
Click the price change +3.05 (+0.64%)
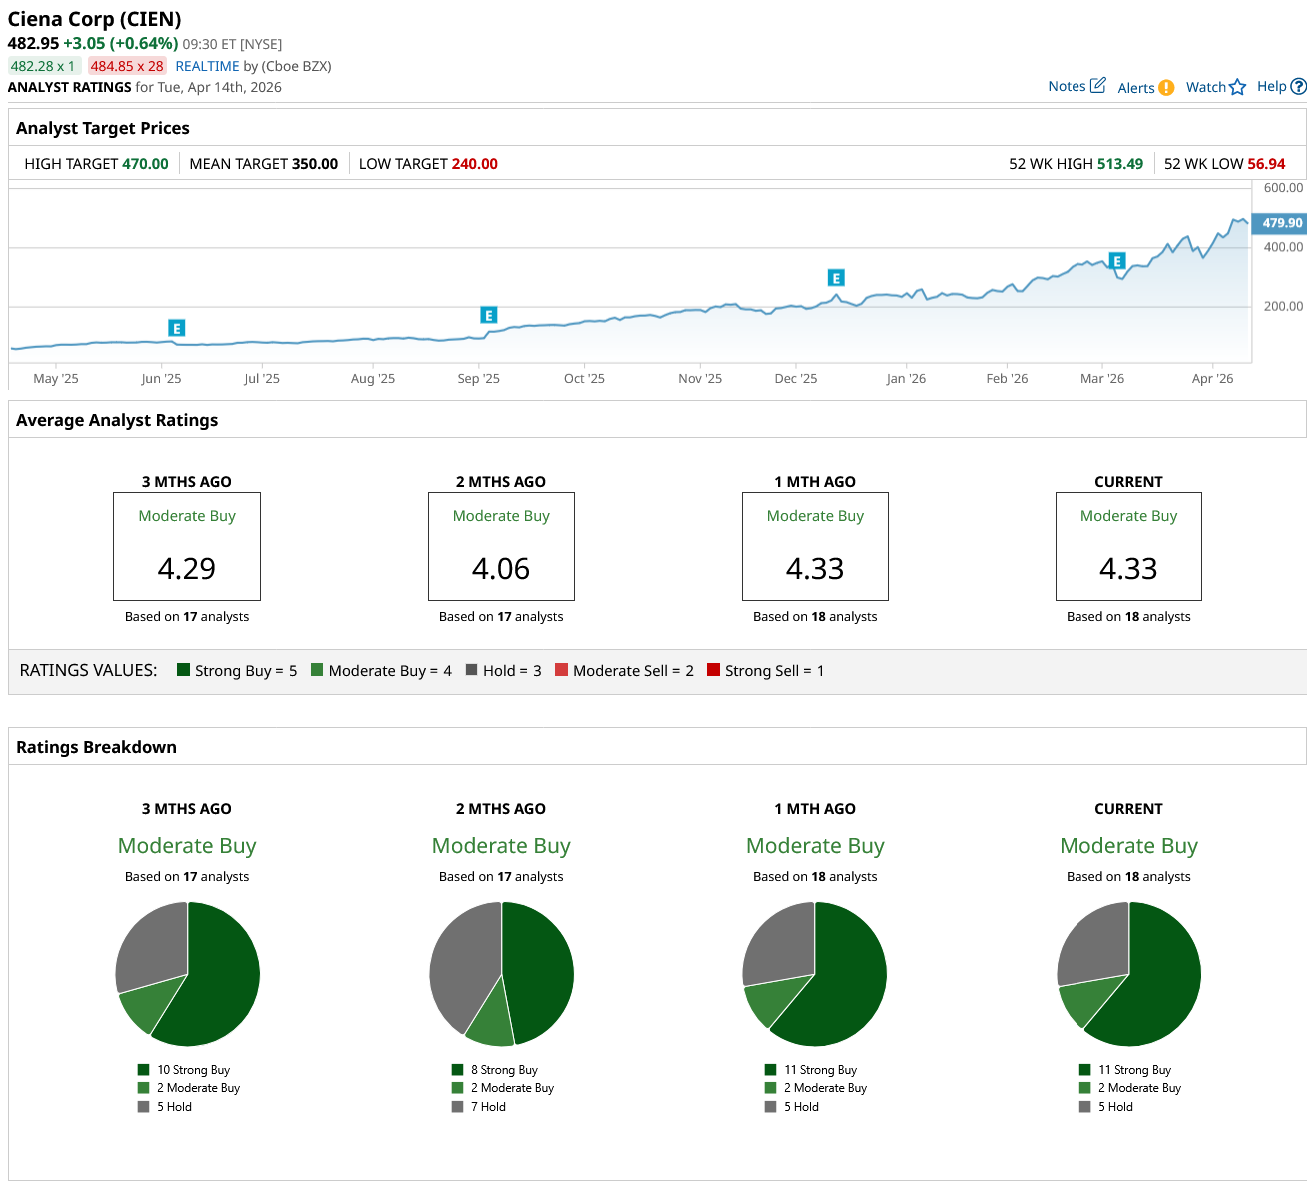click(x=121, y=43)
